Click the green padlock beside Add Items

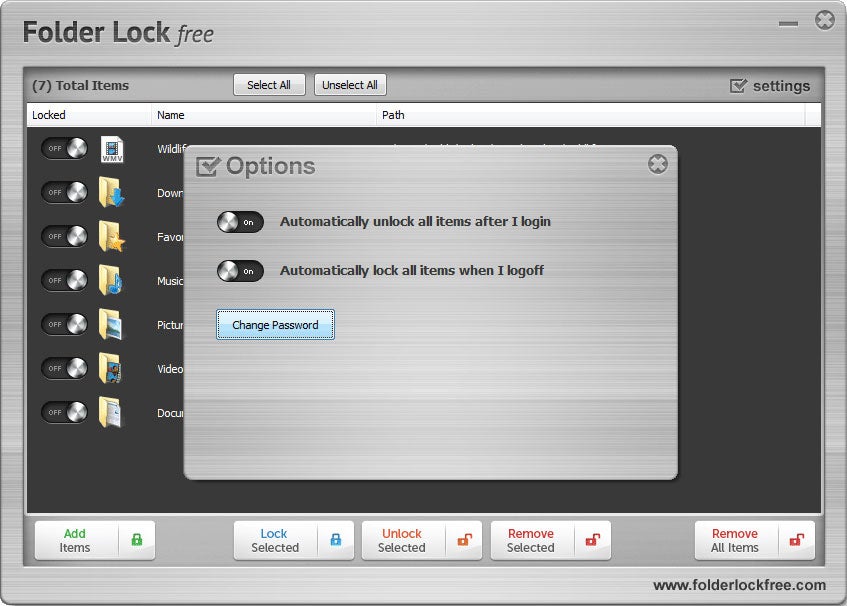click(137, 540)
